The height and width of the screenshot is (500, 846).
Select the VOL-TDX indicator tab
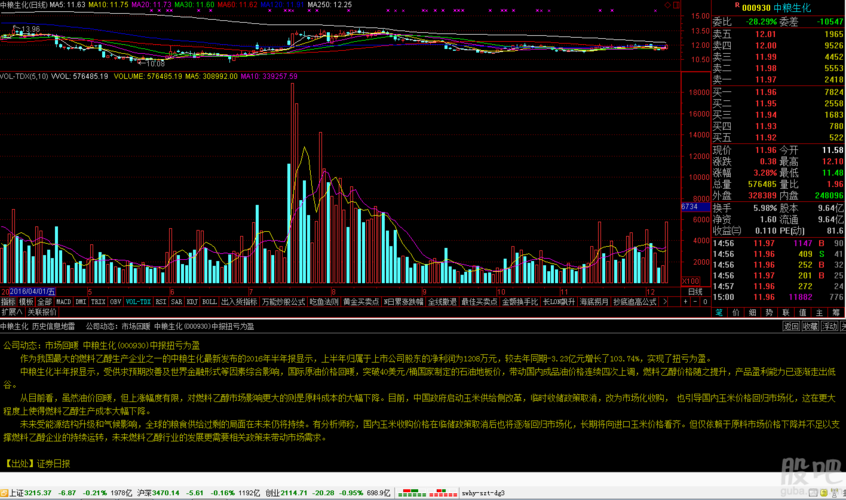pyautogui.click(x=139, y=302)
